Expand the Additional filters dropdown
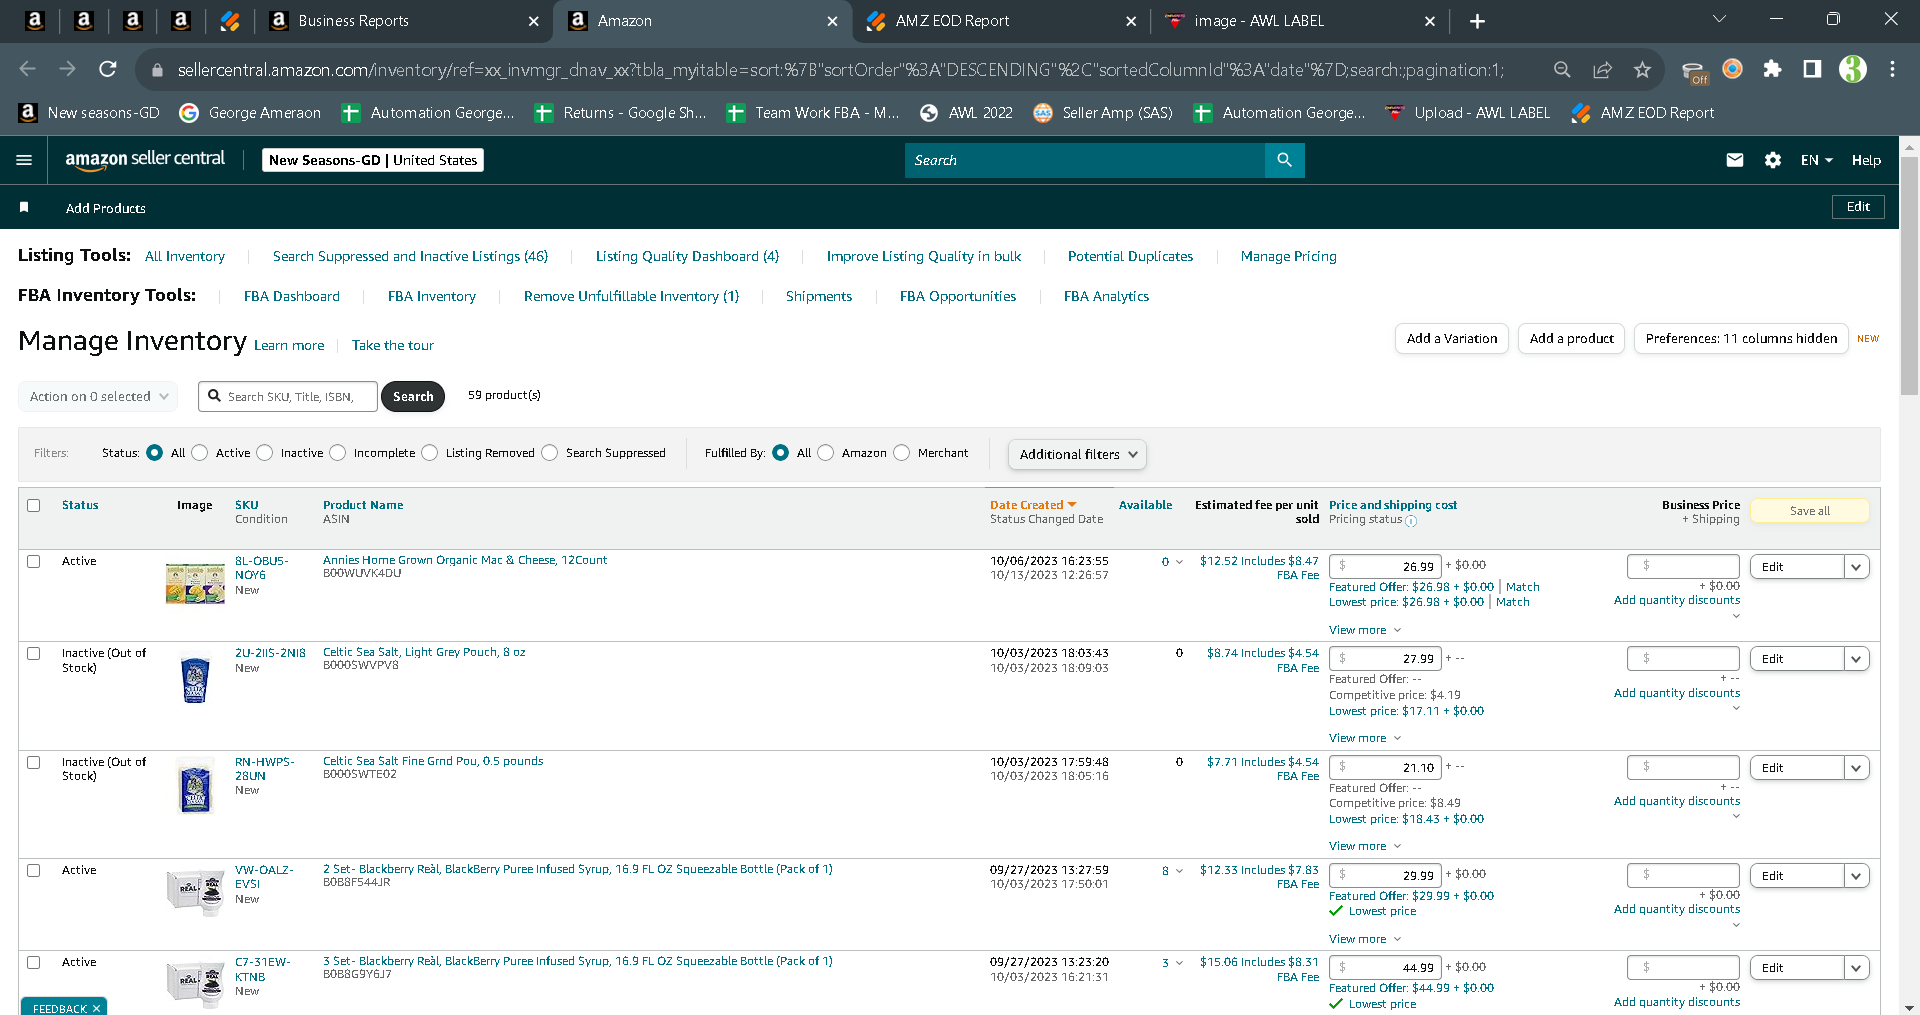Screen dimensions: 1920x1015 [1077, 454]
